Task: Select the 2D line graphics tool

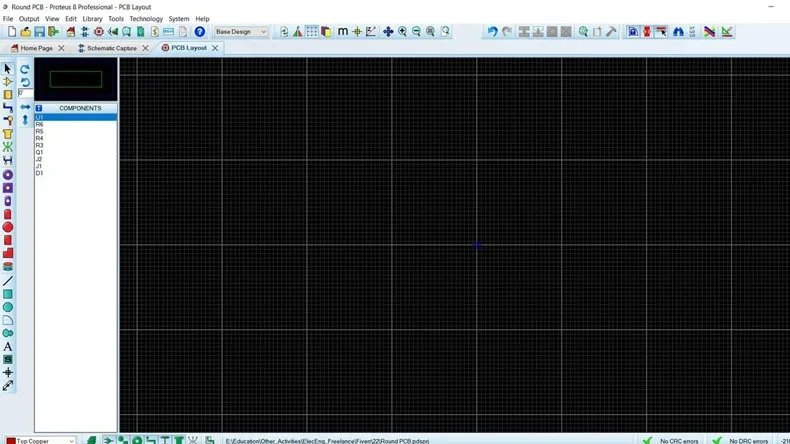Action: tap(8, 281)
